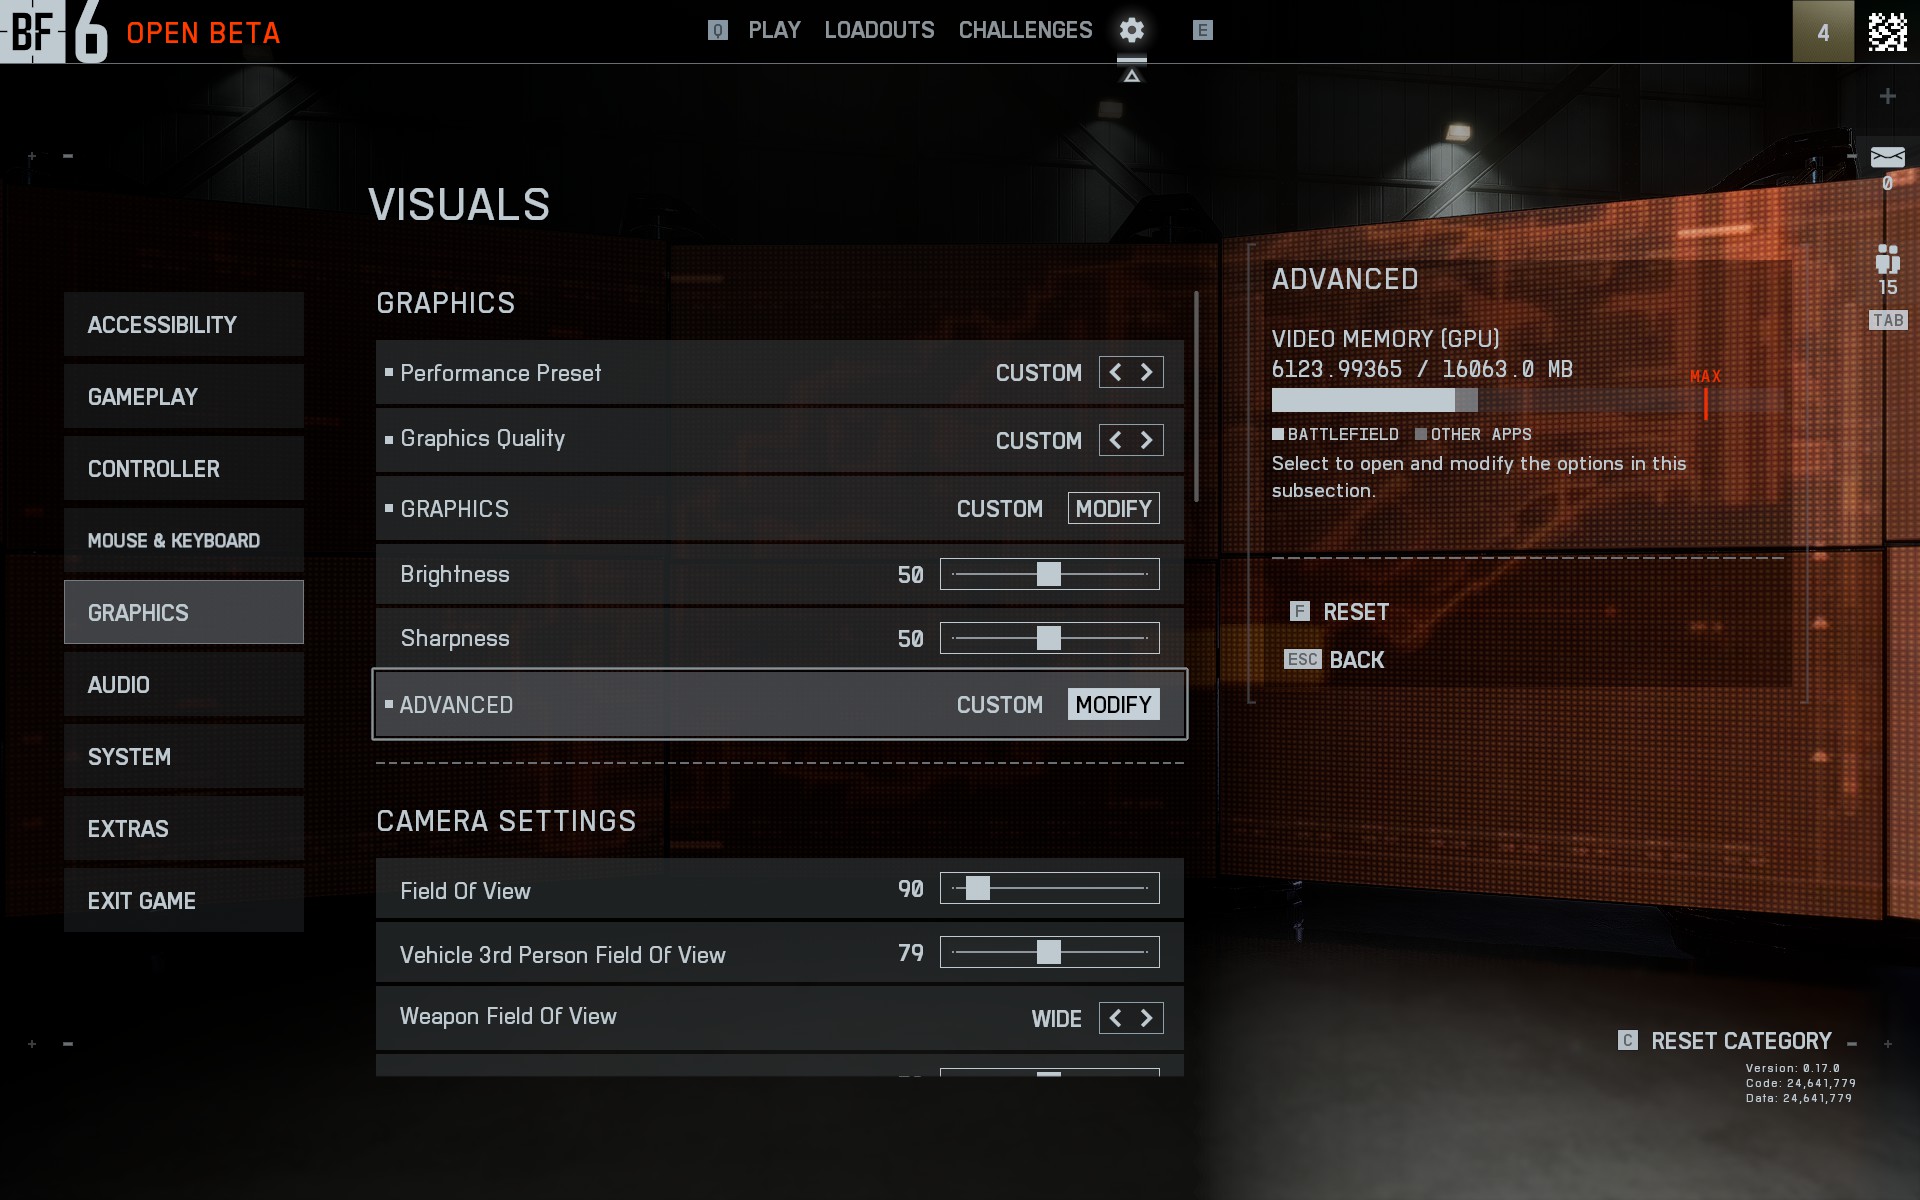Image resolution: width=1920 pixels, height=1200 pixels.
Task: Click Modify for the ADVANCED subsection
Action: tap(1113, 704)
